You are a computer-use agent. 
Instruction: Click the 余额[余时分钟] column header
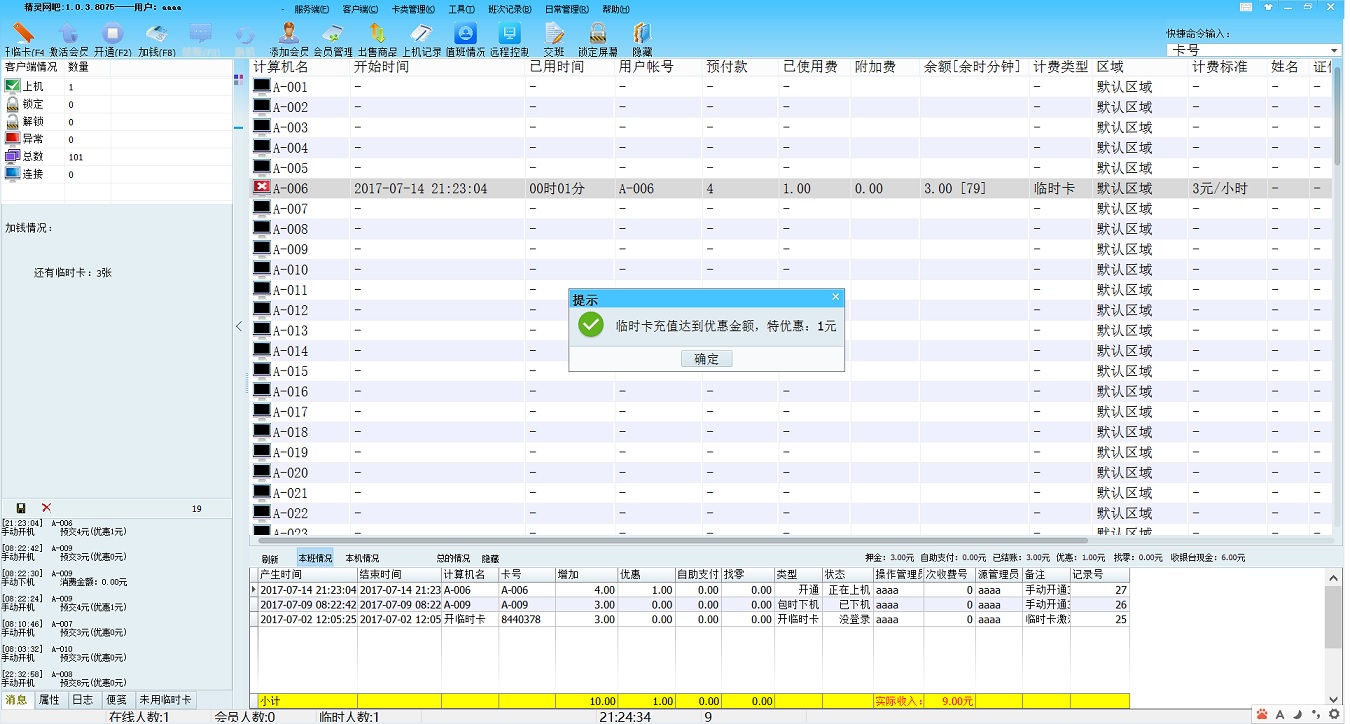pyautogui.click(x=974, y=67)
